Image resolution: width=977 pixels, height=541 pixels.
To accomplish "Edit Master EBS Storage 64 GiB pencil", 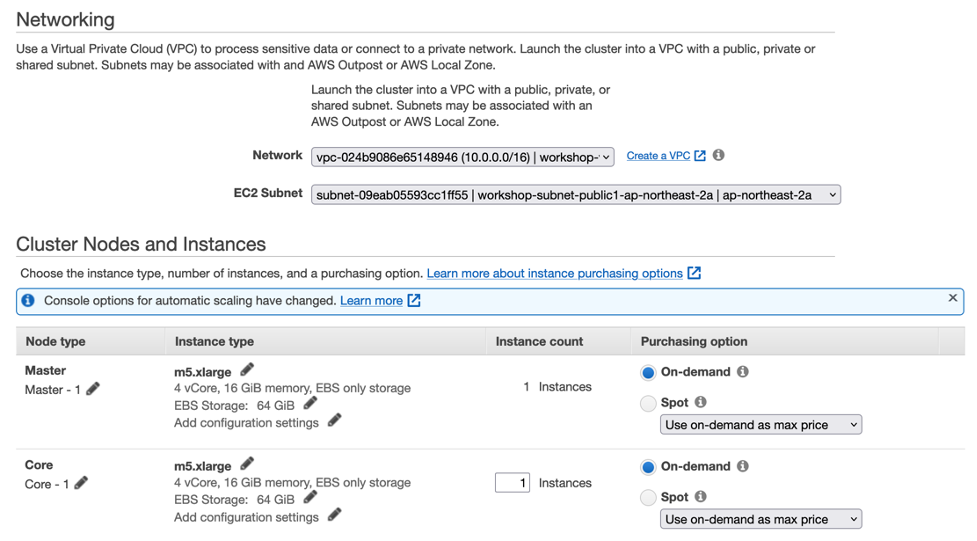I will click(x=310, y=404).
